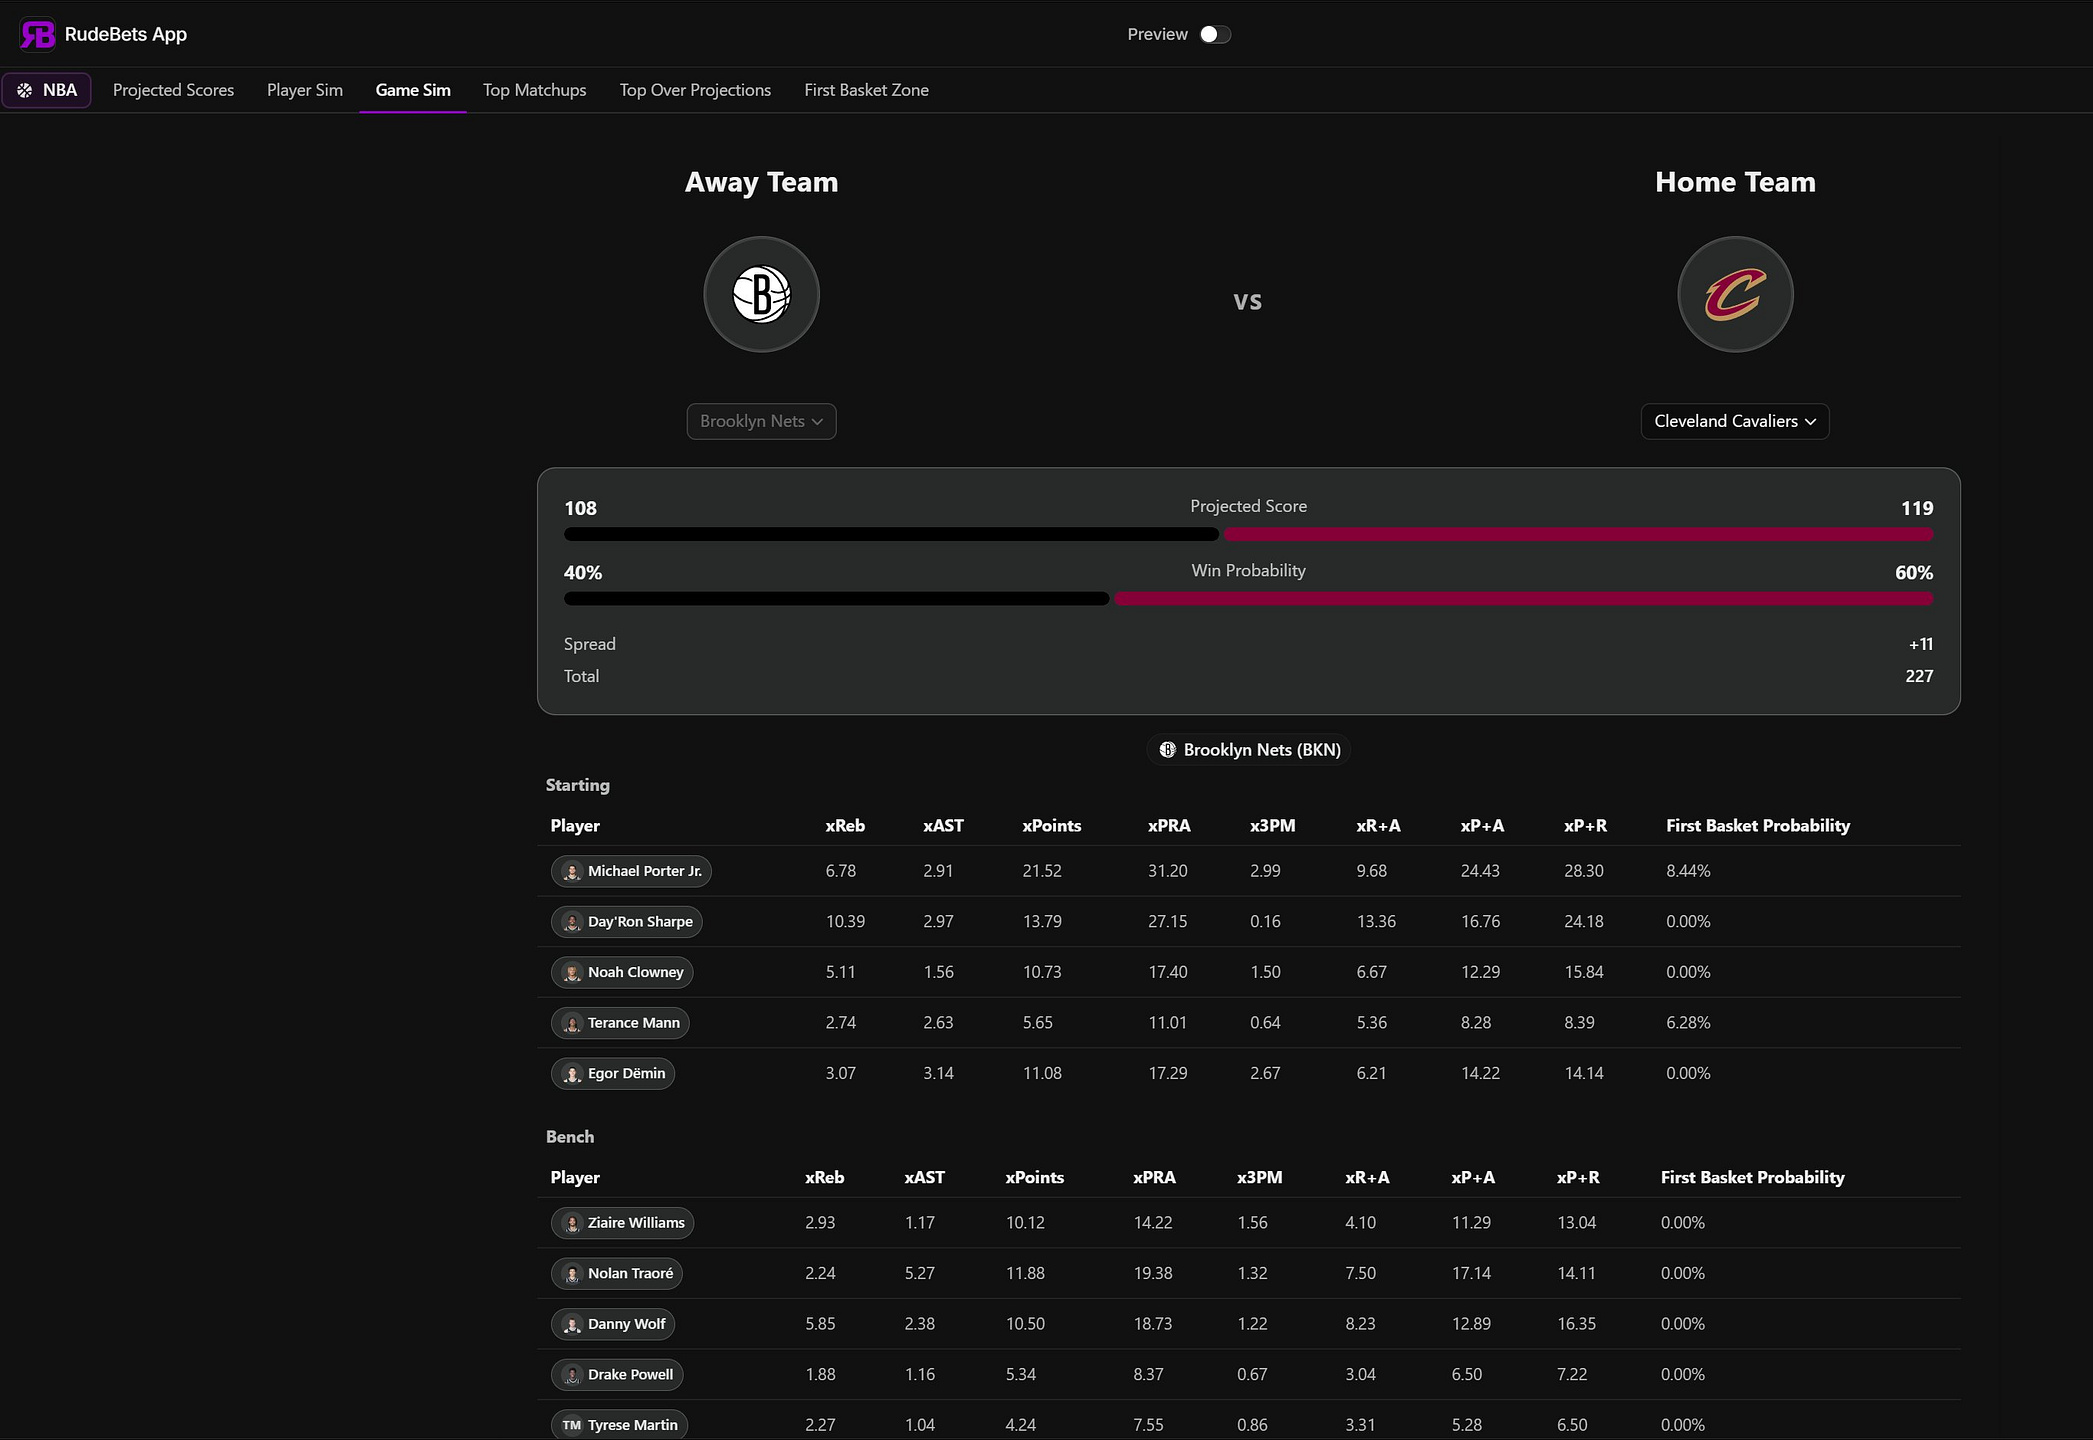Viewport: 2093px width, 1440px height.
Task: Click the Ziaire Williams player chip
Action: click(622, 1223)
